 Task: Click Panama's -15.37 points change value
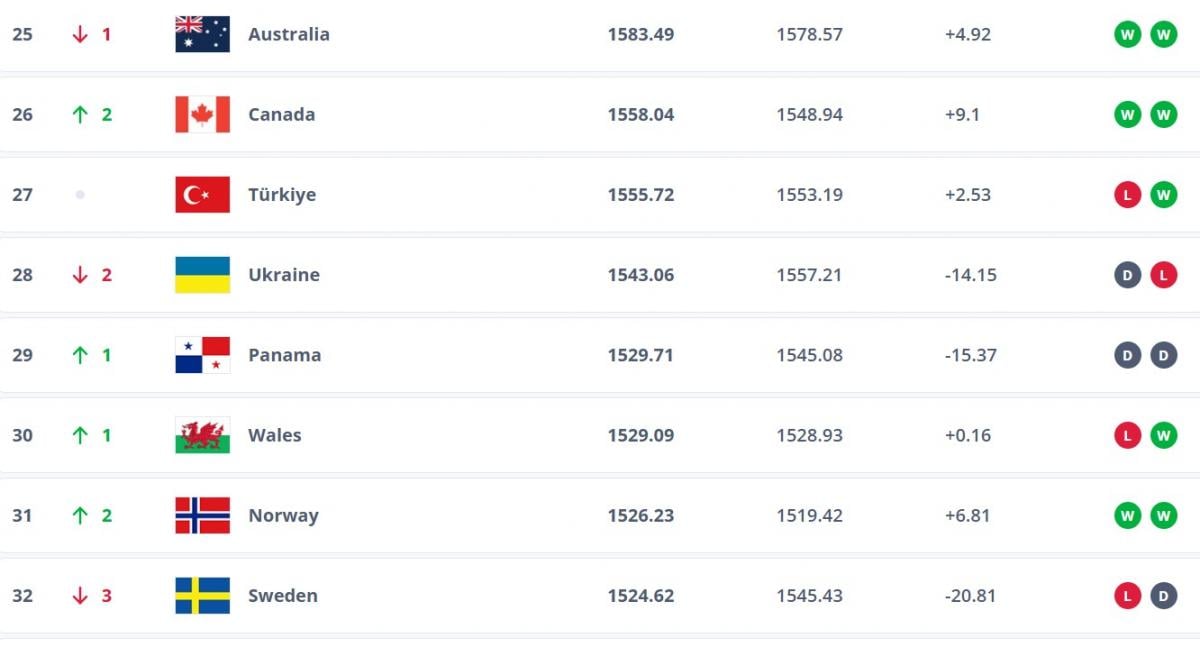(970, 355)
